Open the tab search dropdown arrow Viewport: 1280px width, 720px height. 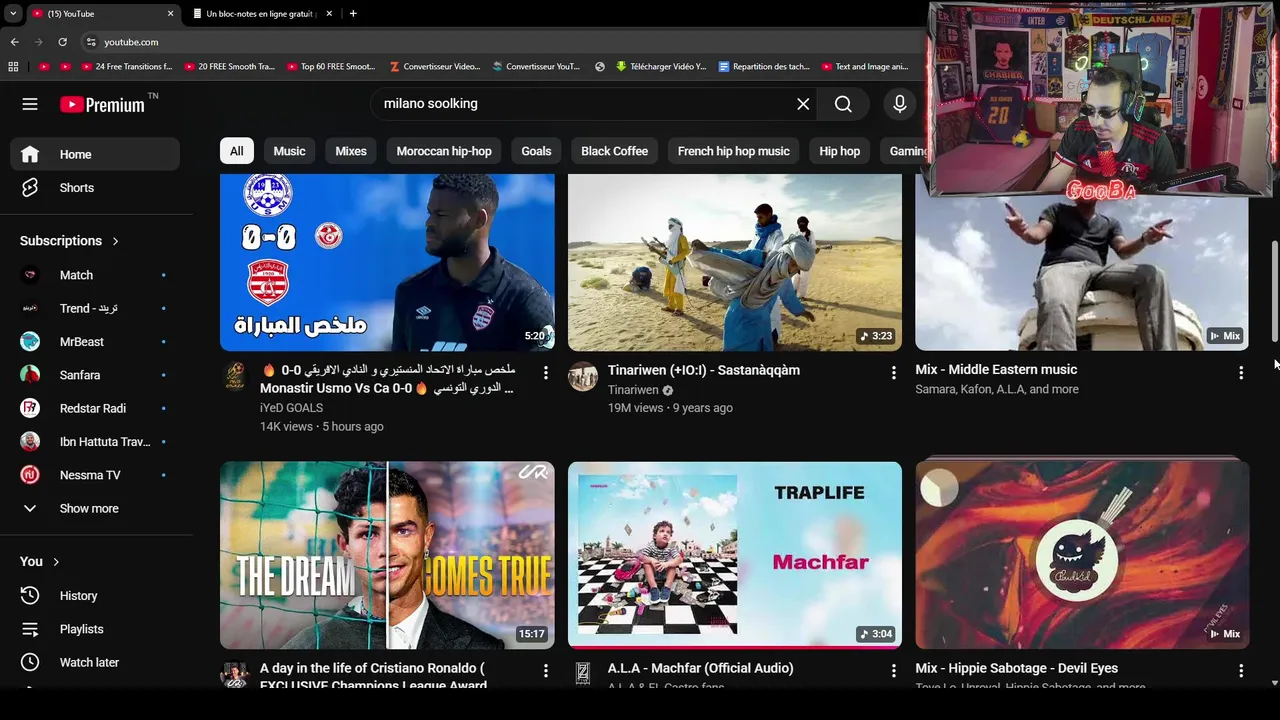point(12,14)
